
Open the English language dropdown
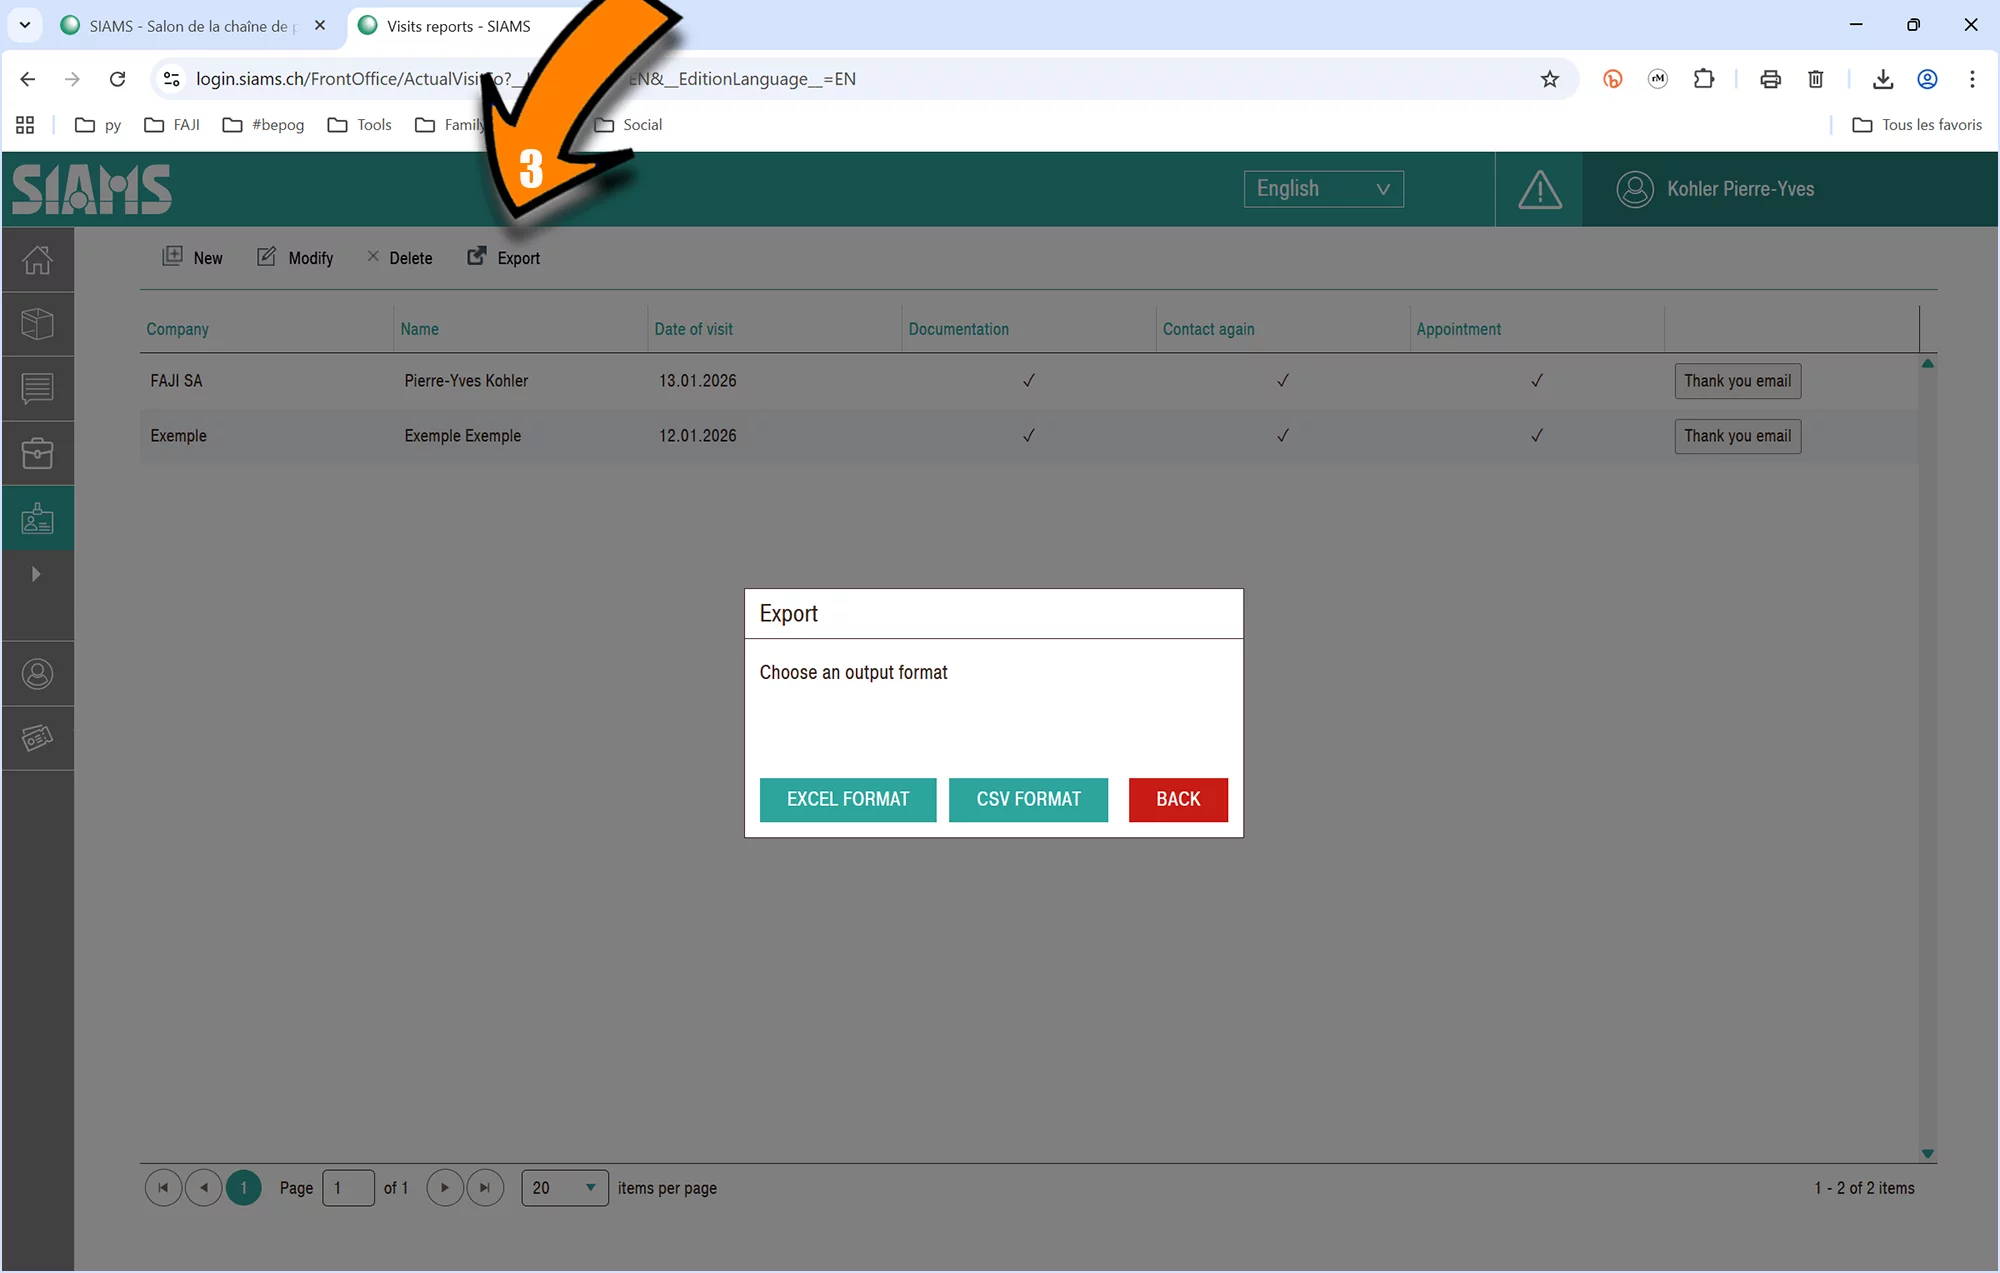[1322, 189]
